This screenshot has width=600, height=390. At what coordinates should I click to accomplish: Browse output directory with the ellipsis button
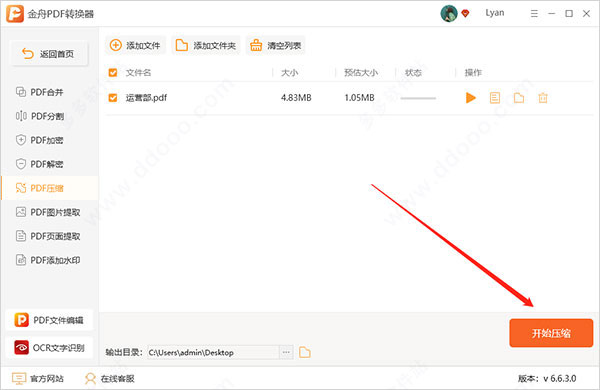pos(286,352)
